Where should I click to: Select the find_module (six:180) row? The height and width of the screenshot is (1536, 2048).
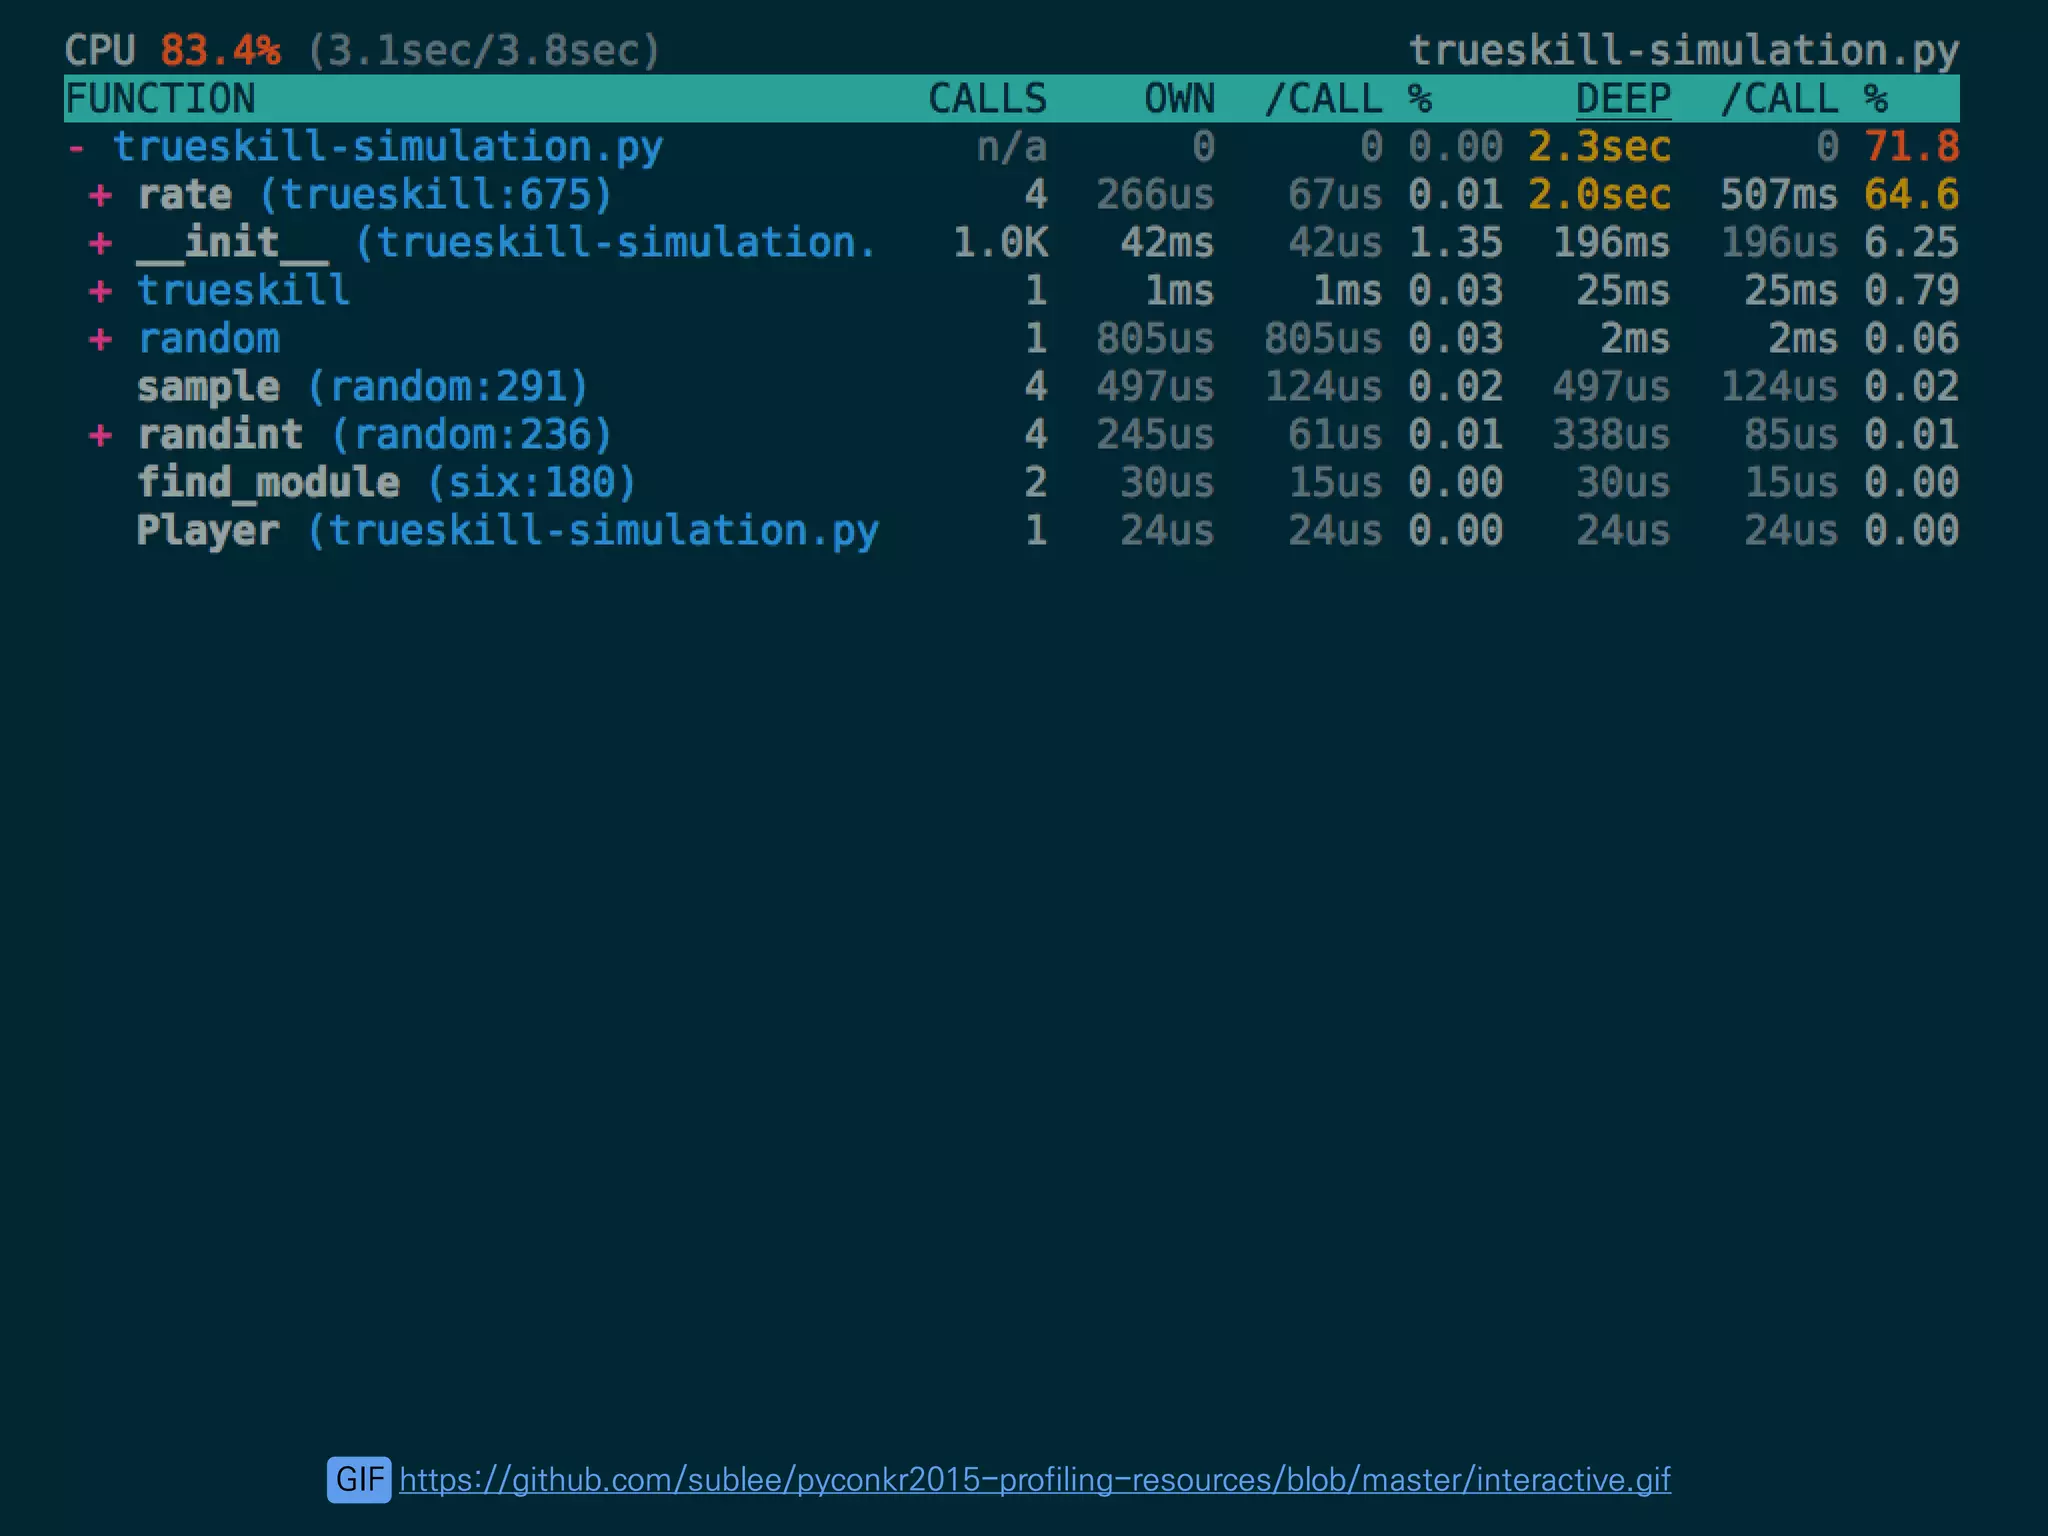(1012, 483)
